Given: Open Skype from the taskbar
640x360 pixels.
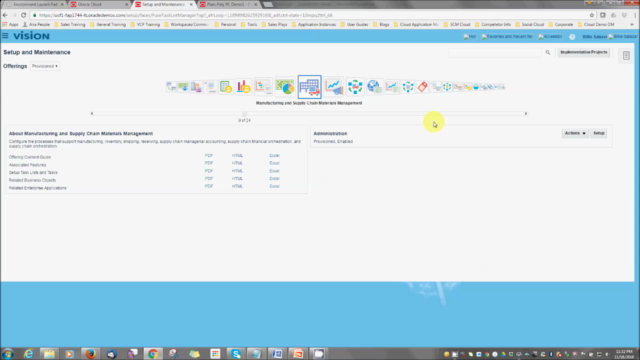Looking at the screenshot, I should point(236,353).
